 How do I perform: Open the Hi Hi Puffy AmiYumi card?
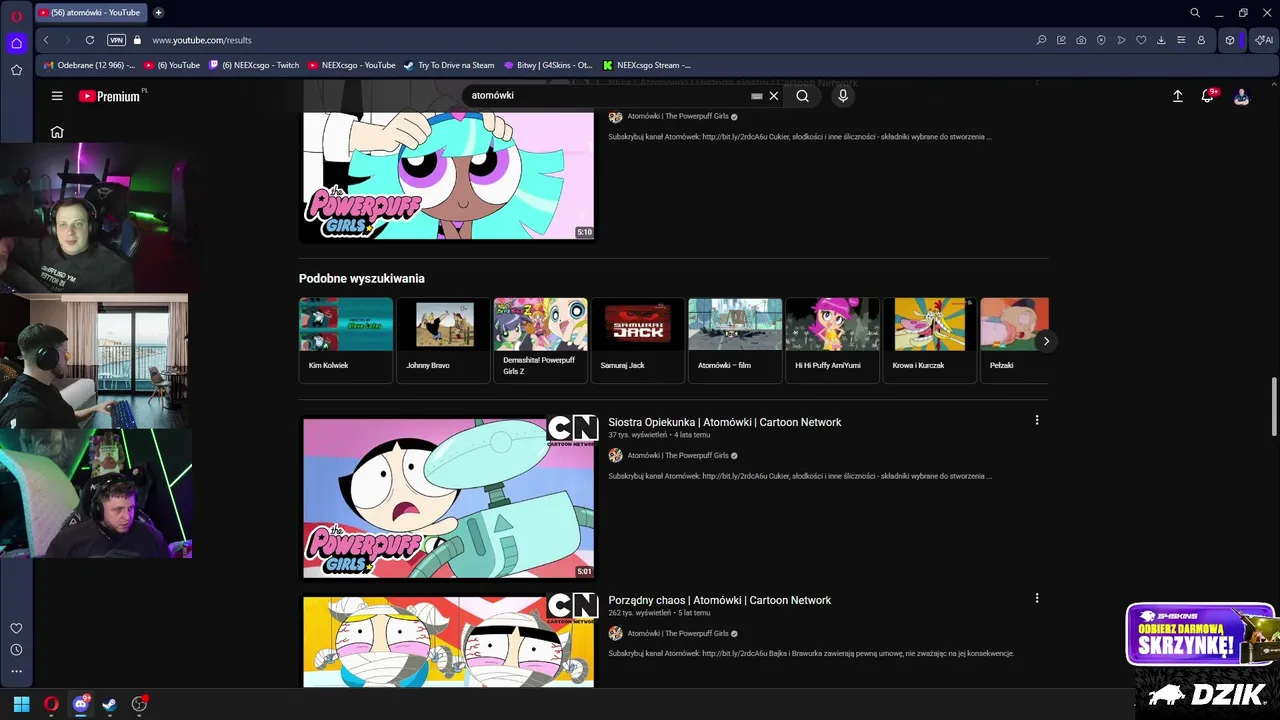click(x=832, y=340)
